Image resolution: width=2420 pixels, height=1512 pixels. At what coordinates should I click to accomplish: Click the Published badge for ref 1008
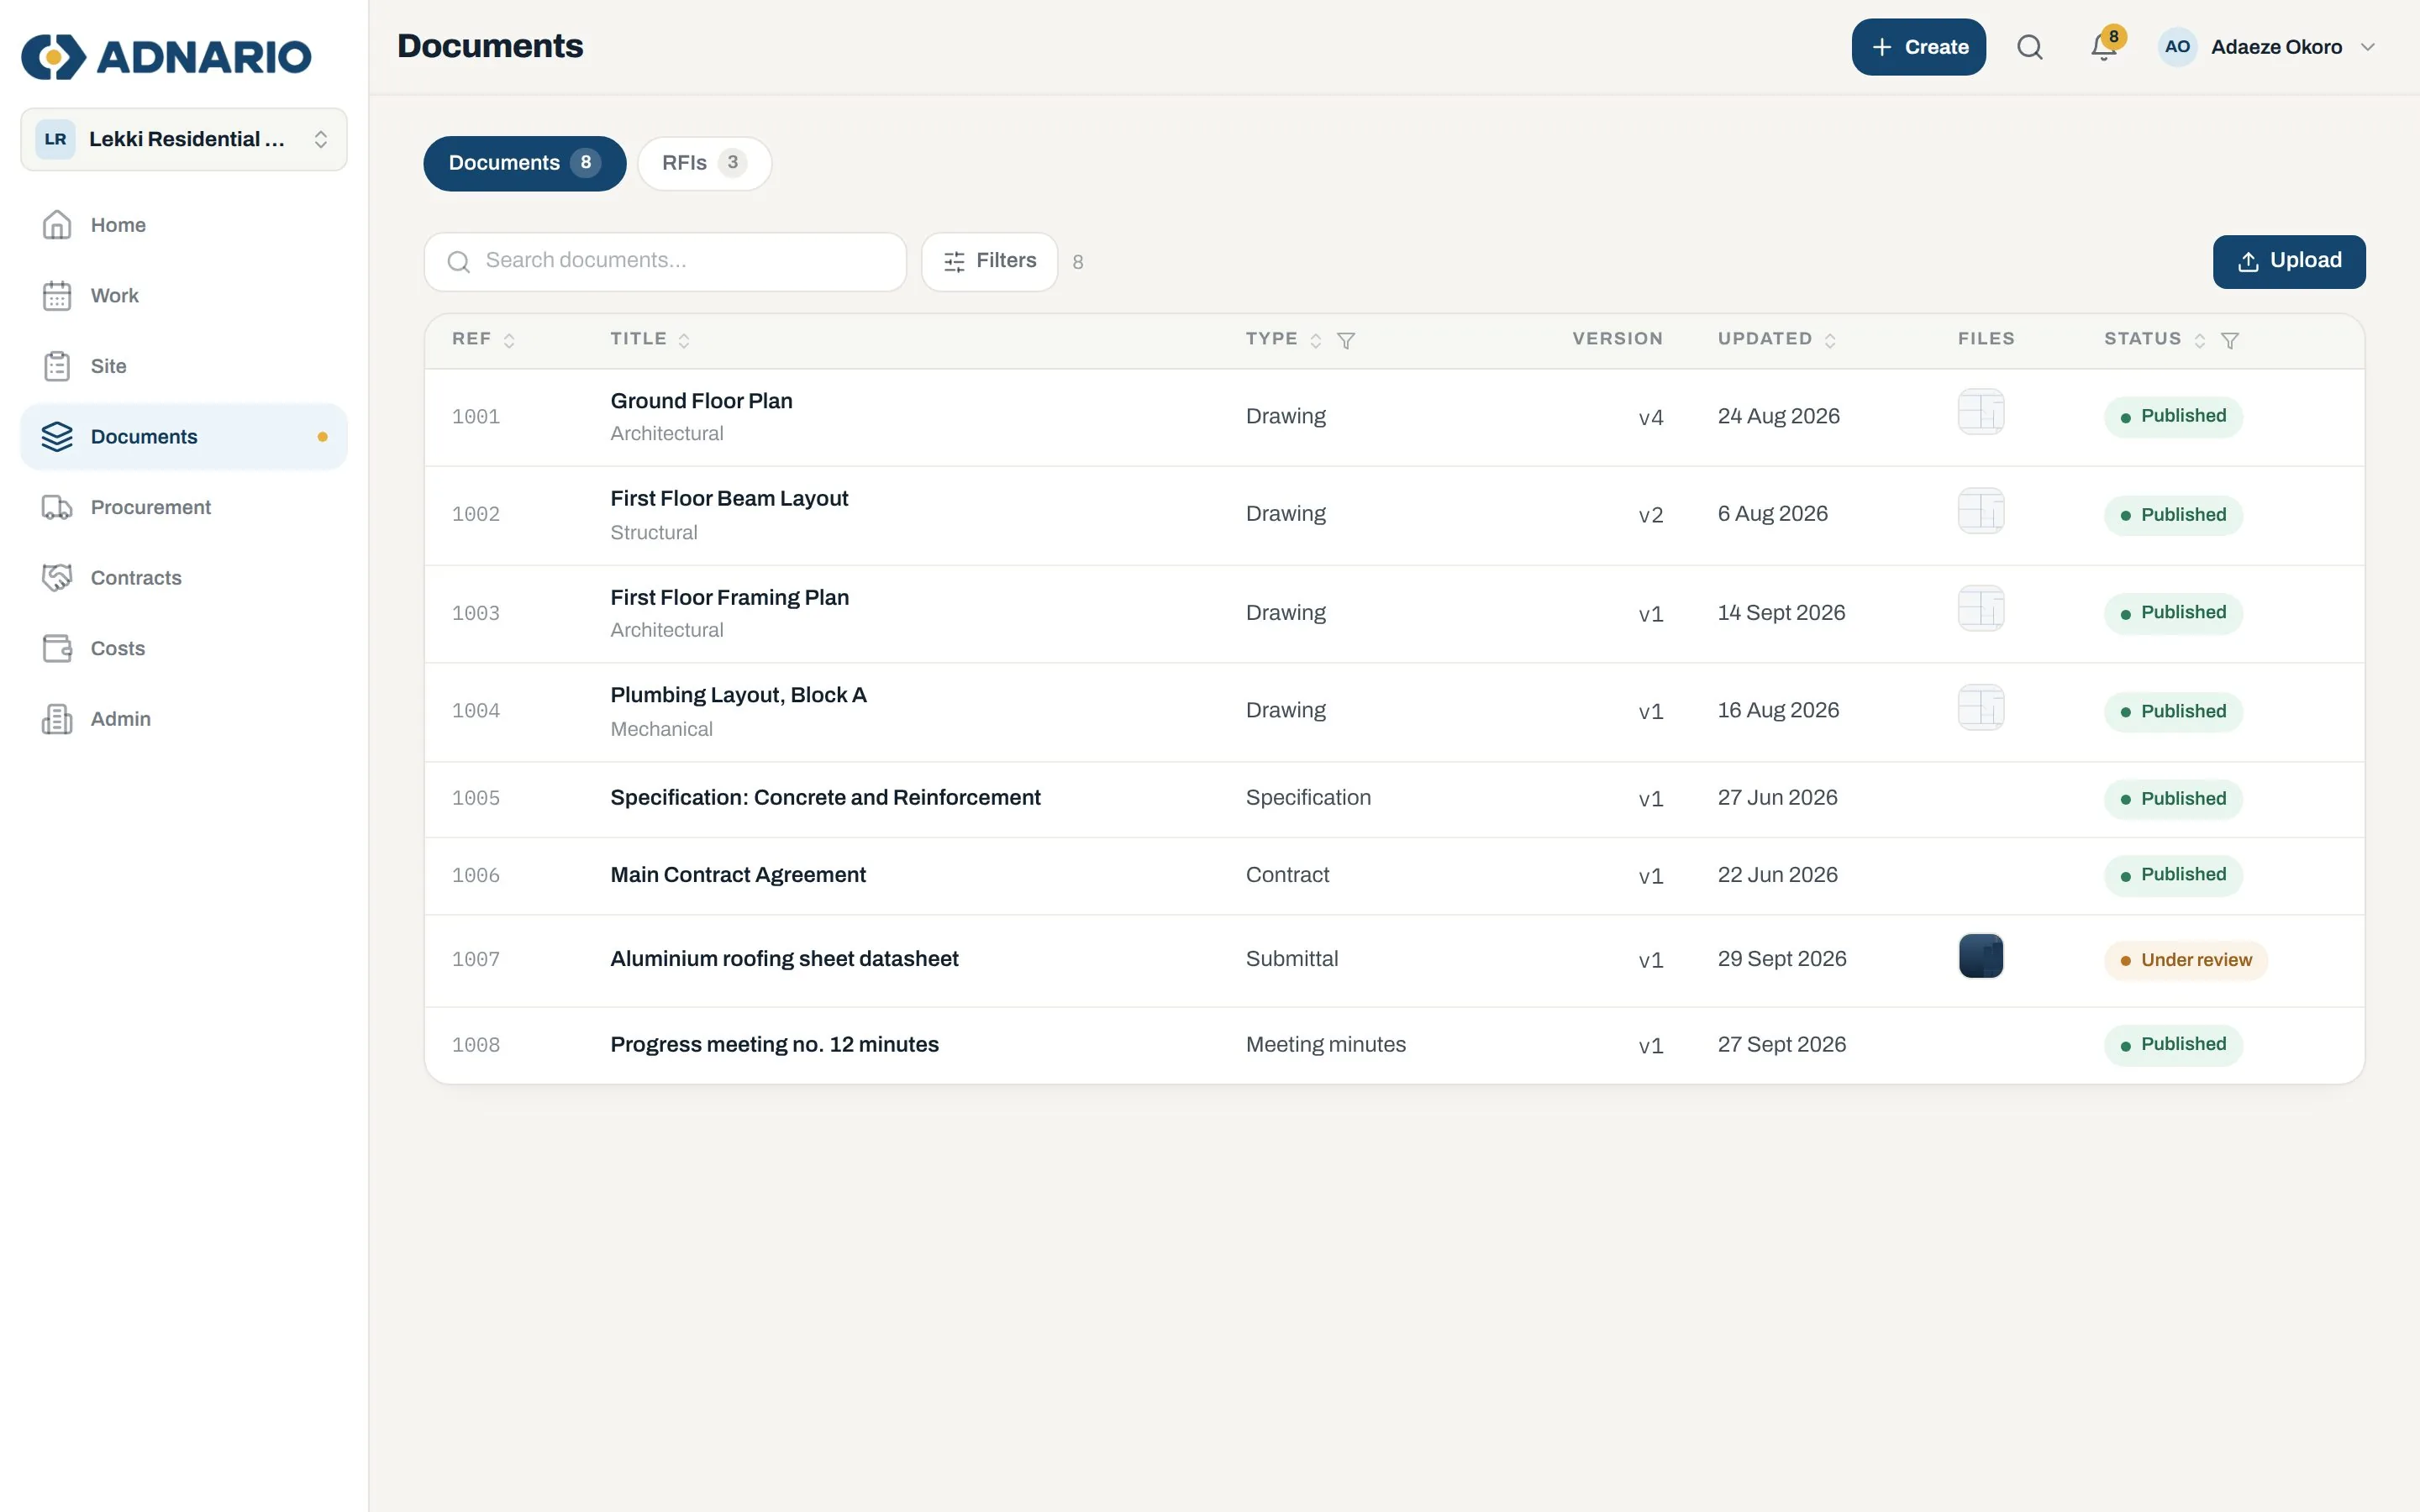(2173, 1045)
